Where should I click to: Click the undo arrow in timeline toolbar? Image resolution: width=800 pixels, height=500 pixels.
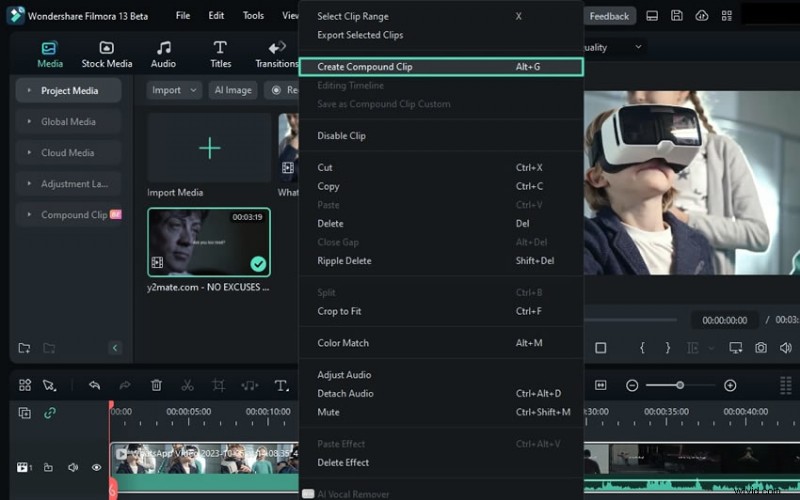pos(94,385)
